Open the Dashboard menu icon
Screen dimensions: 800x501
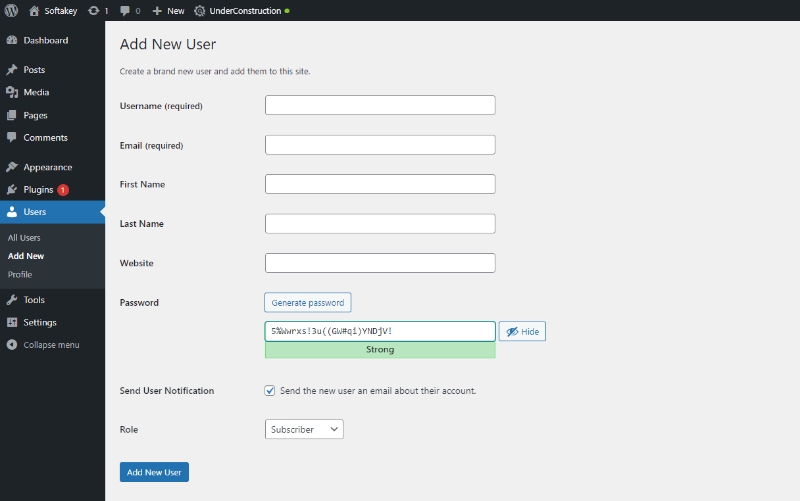pos(12,41)
